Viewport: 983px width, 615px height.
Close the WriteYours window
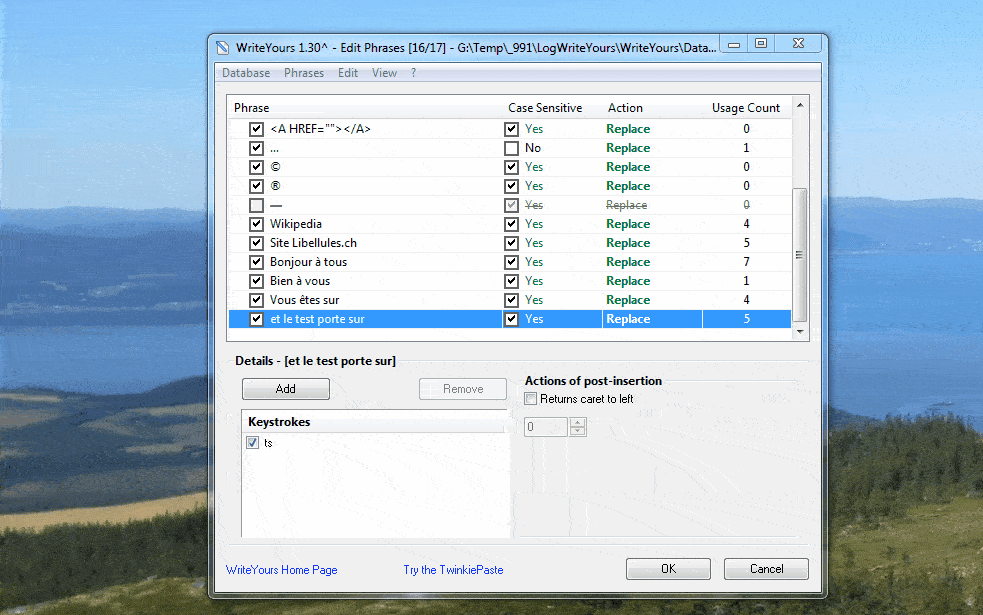click(x=798, y=43)
